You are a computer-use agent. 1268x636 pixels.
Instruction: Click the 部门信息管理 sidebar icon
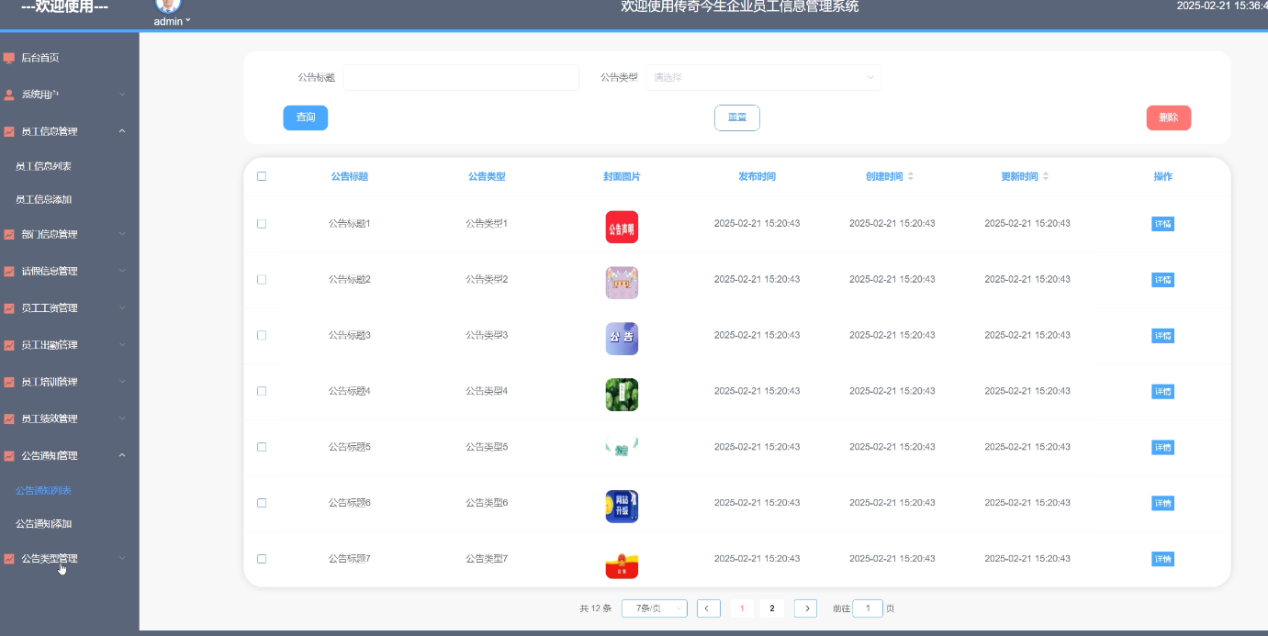pyautogui.click(x=9, y=235)
